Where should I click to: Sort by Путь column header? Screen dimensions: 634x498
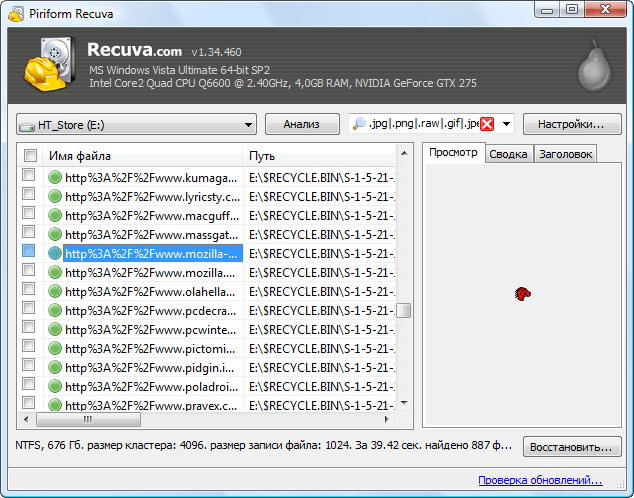tap(319, 156)
